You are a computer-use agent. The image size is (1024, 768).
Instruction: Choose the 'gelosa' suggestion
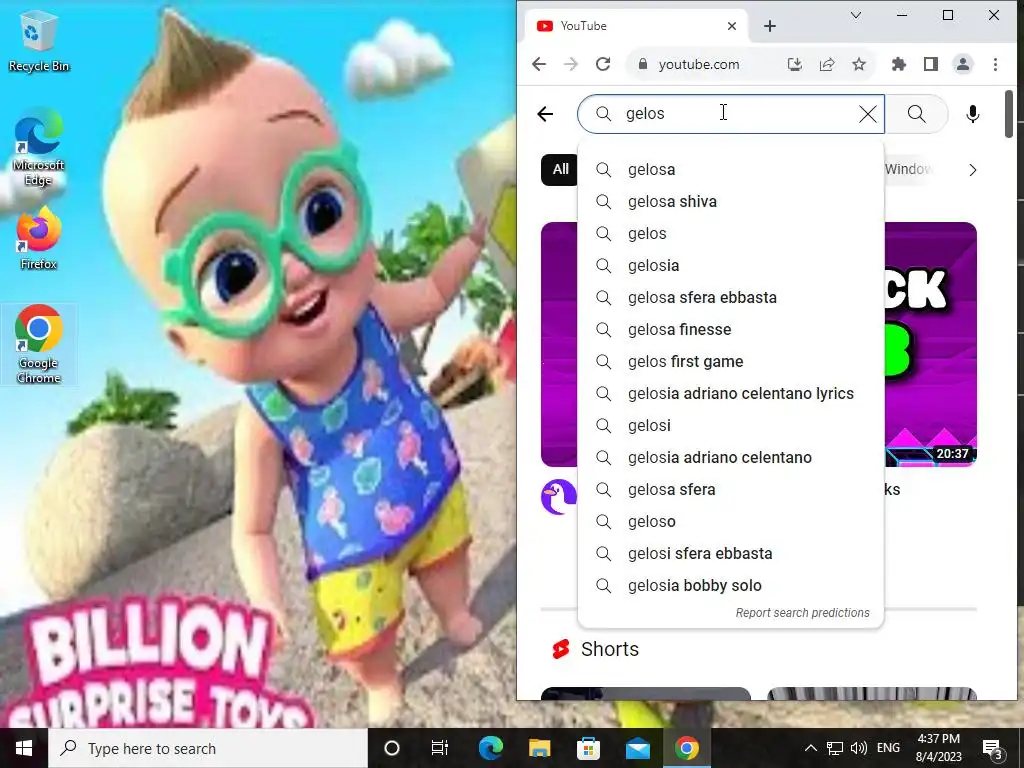731,170
